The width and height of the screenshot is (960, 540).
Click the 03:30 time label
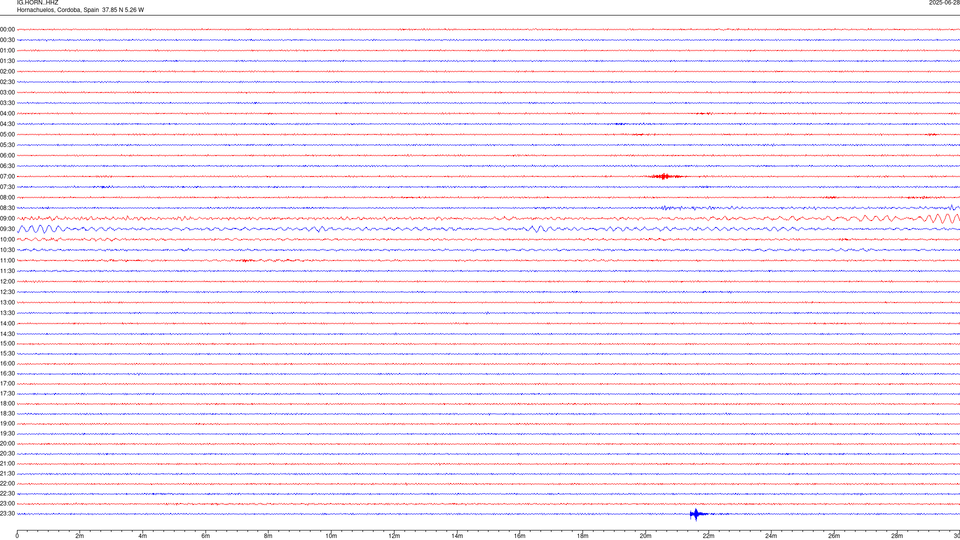pos(7,103)
